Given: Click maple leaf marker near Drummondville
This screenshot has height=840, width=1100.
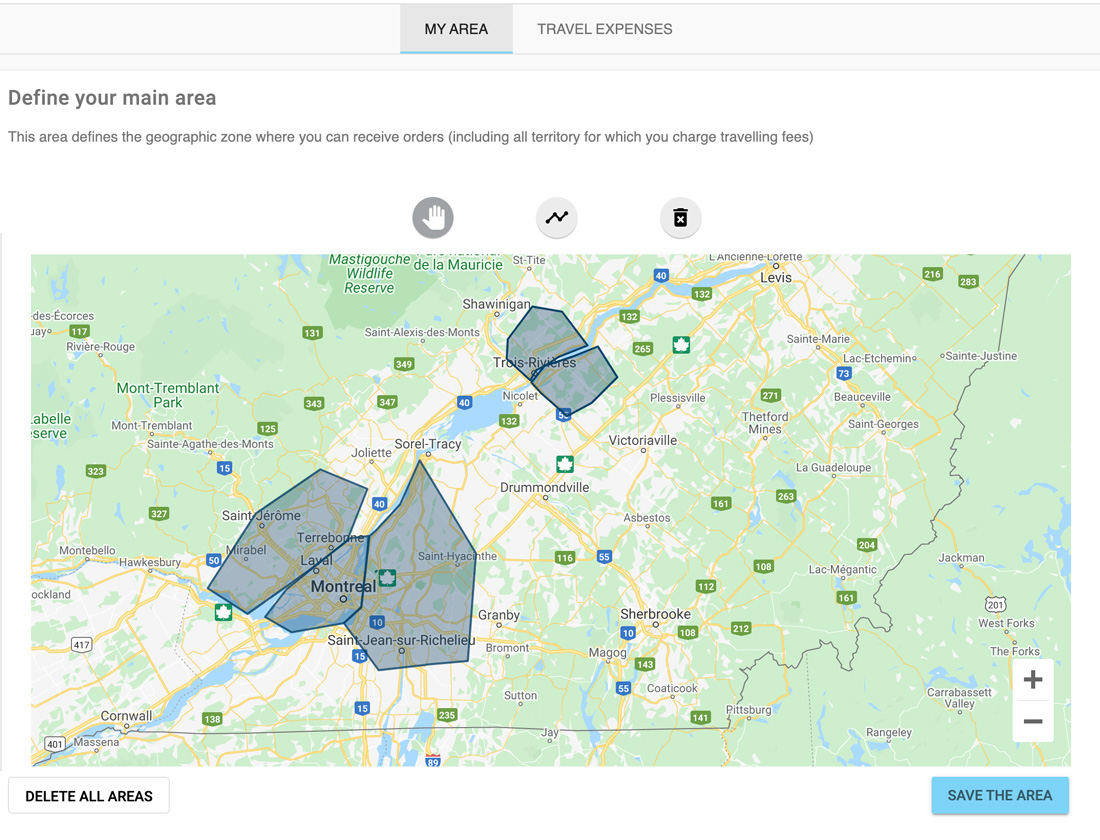Looking at the screenshot, I should [565, 464].
